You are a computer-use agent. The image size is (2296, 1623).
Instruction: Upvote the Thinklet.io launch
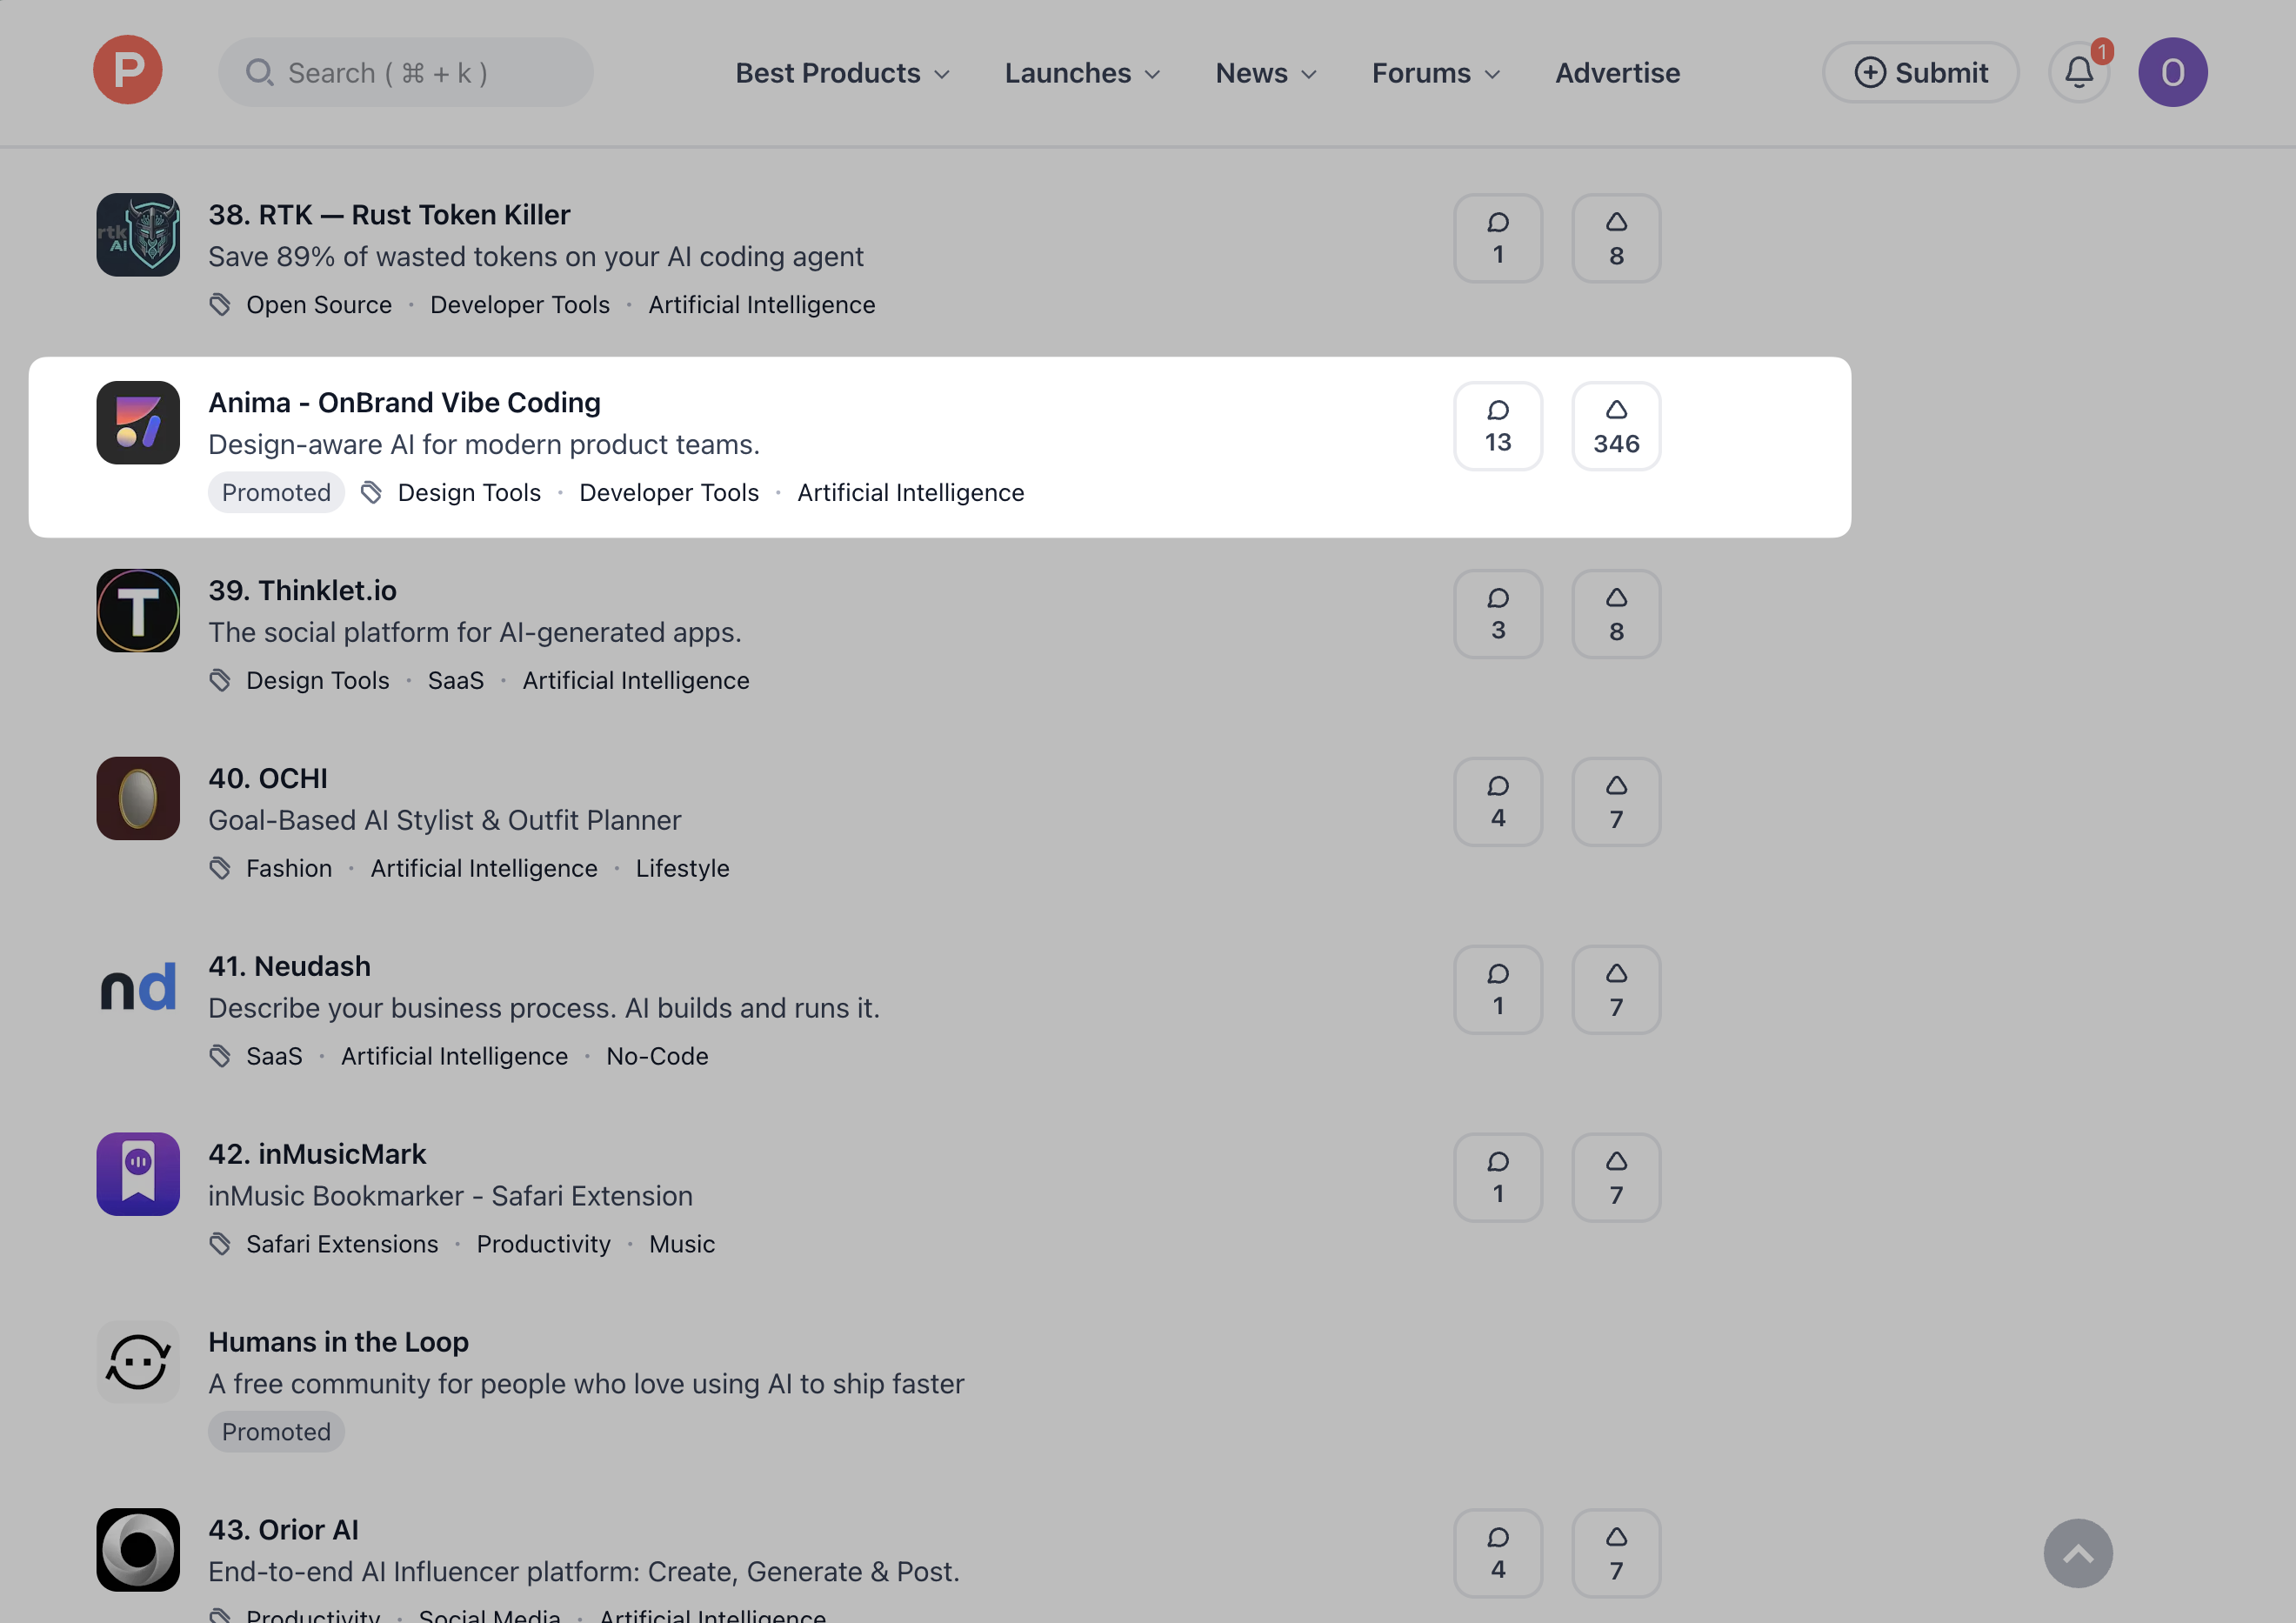click(1616, 614)
